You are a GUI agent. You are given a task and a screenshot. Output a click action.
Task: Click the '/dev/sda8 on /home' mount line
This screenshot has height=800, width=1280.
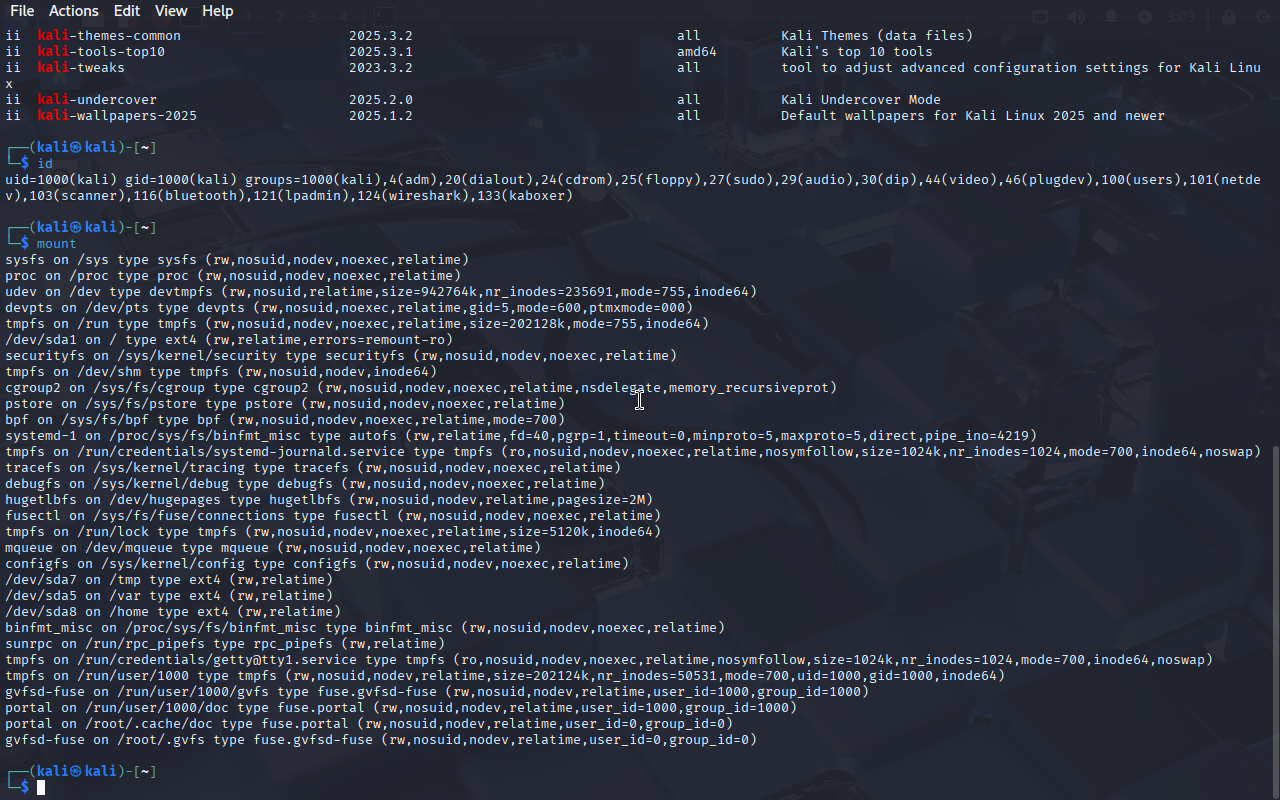tap(173, 612)
